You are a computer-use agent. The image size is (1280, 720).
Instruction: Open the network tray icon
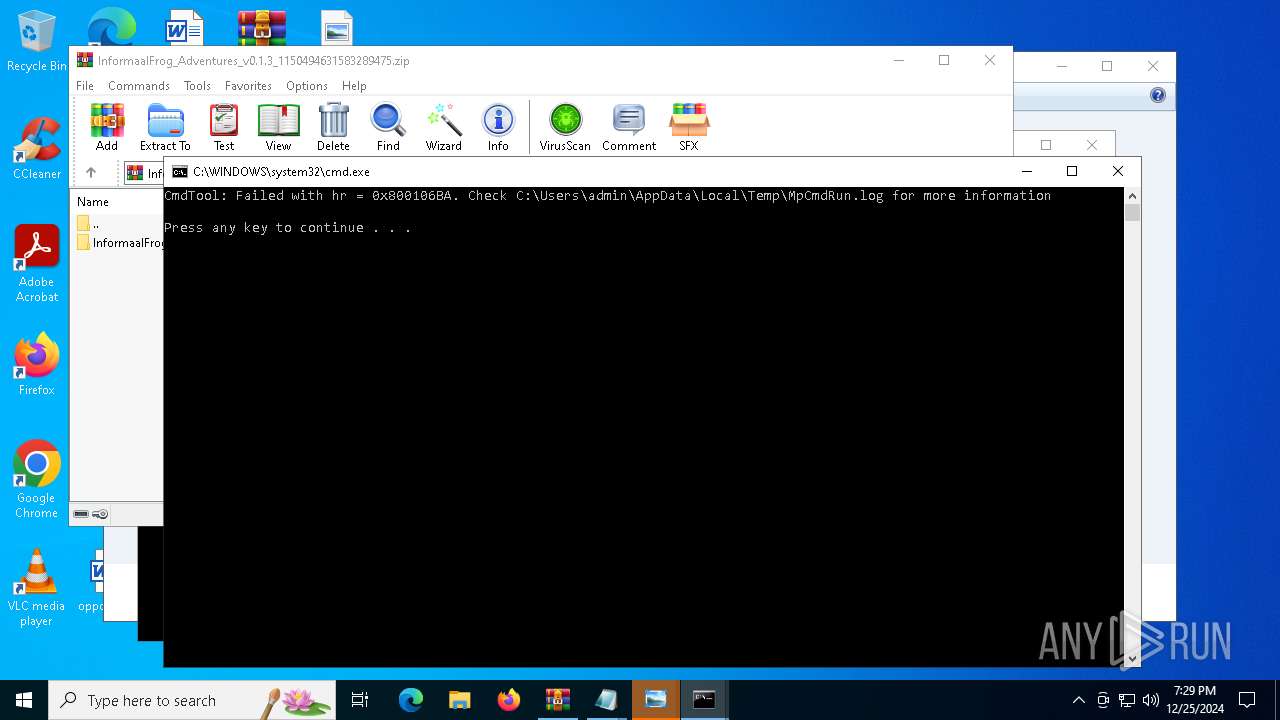[x=1127, y=700]
